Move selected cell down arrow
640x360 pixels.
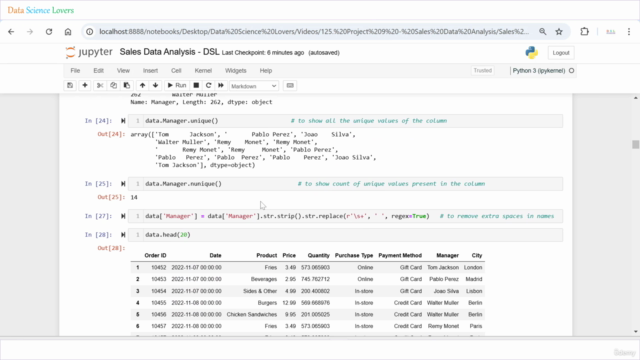pos(156,85)
